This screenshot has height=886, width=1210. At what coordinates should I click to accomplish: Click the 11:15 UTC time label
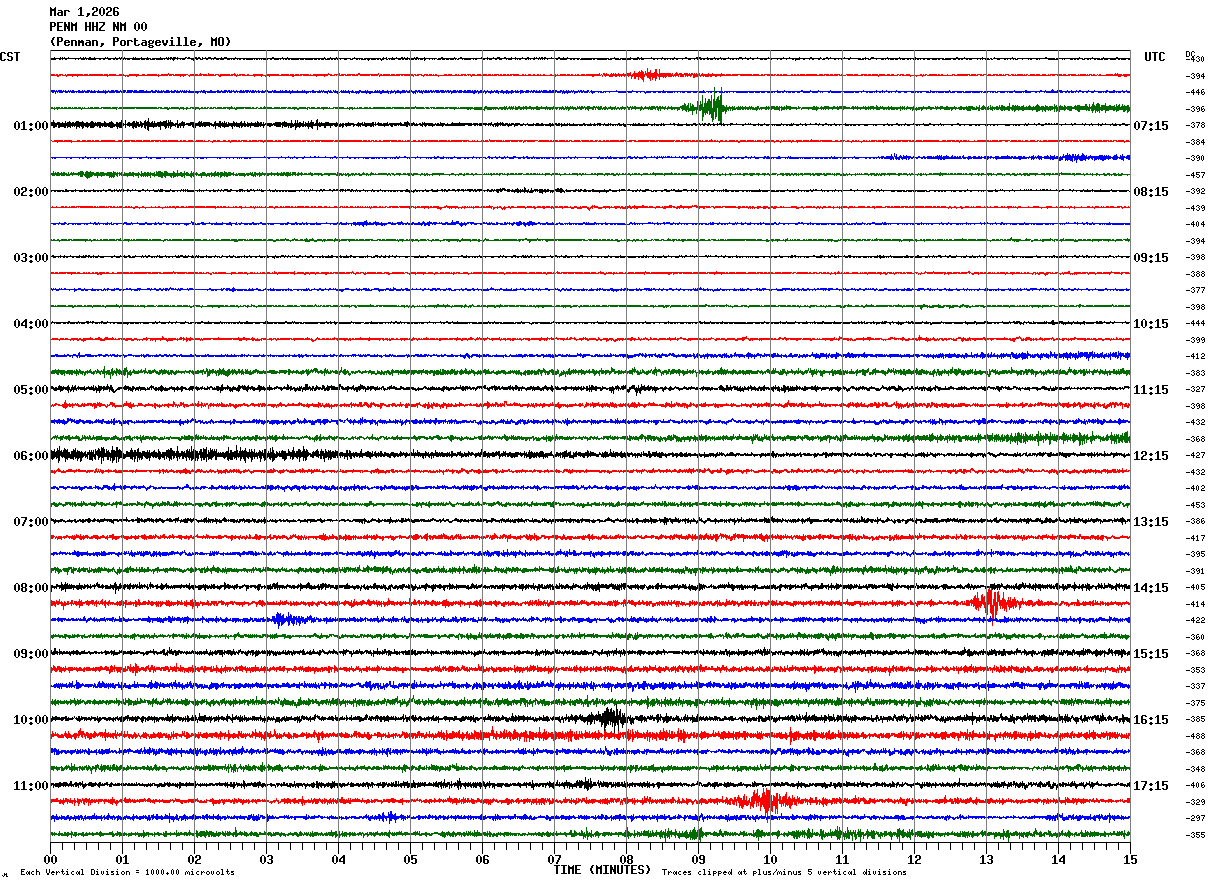click(x=1151, y=390)
